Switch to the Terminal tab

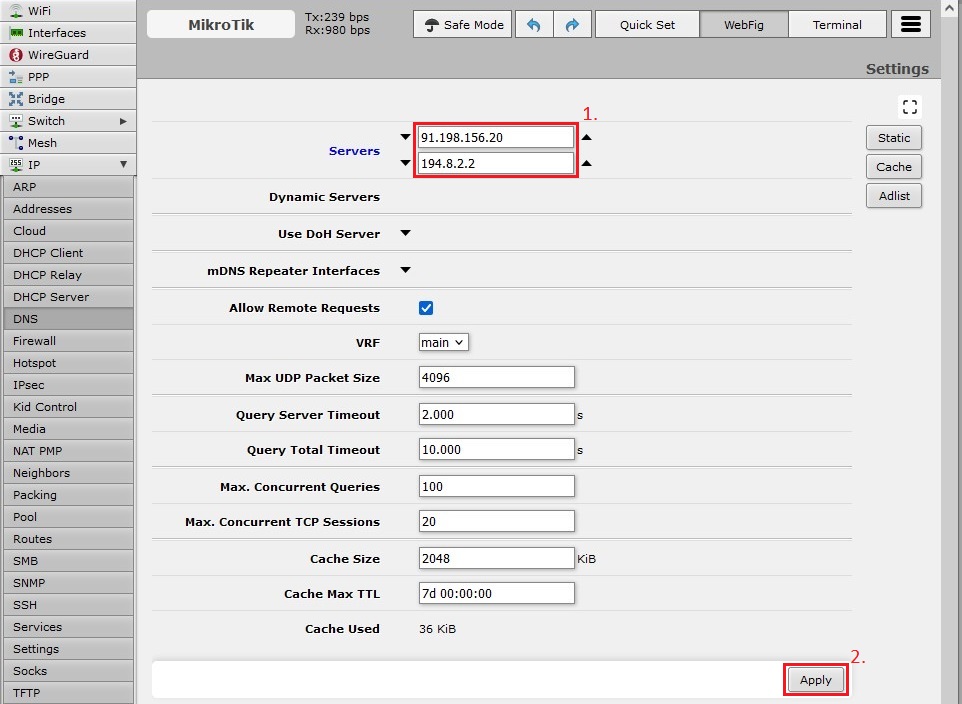[837, 25]
